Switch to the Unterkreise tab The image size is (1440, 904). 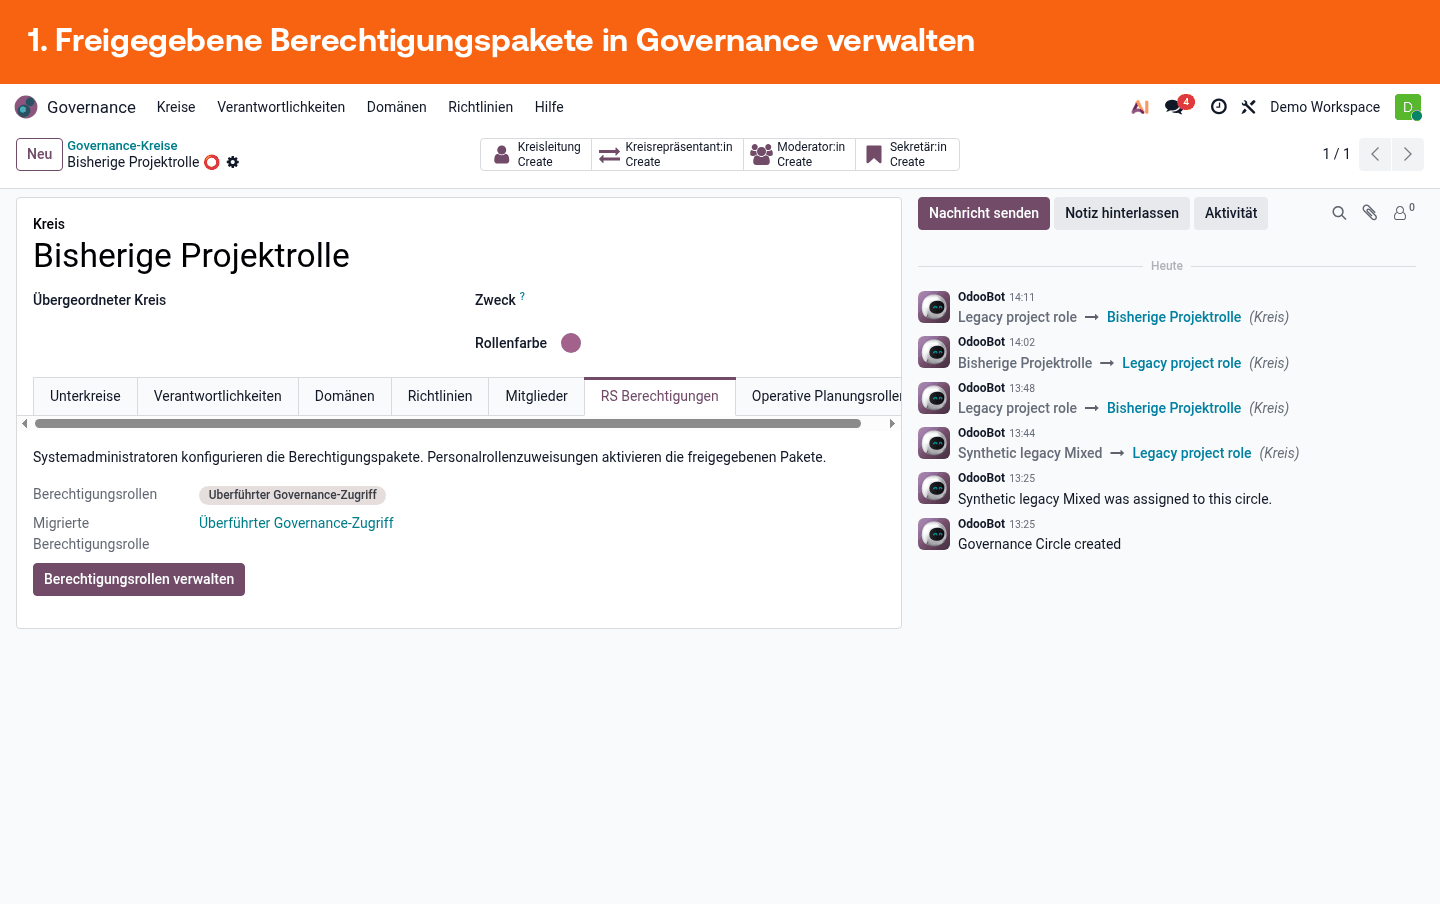click(x=85, y=396)
